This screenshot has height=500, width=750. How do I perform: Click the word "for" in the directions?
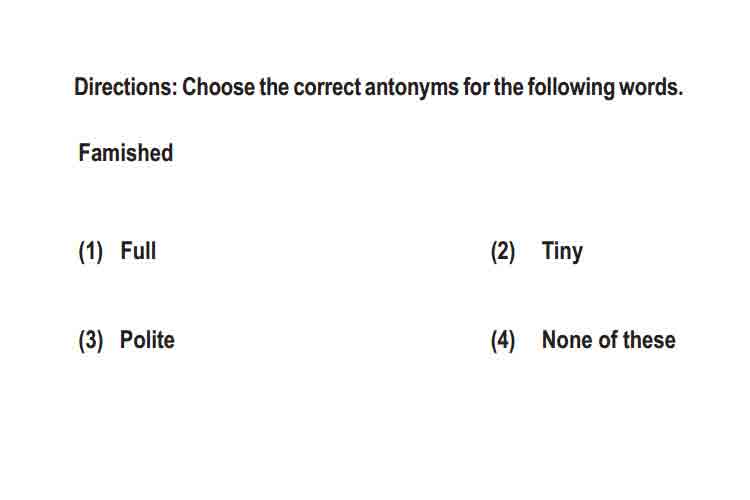475,87
